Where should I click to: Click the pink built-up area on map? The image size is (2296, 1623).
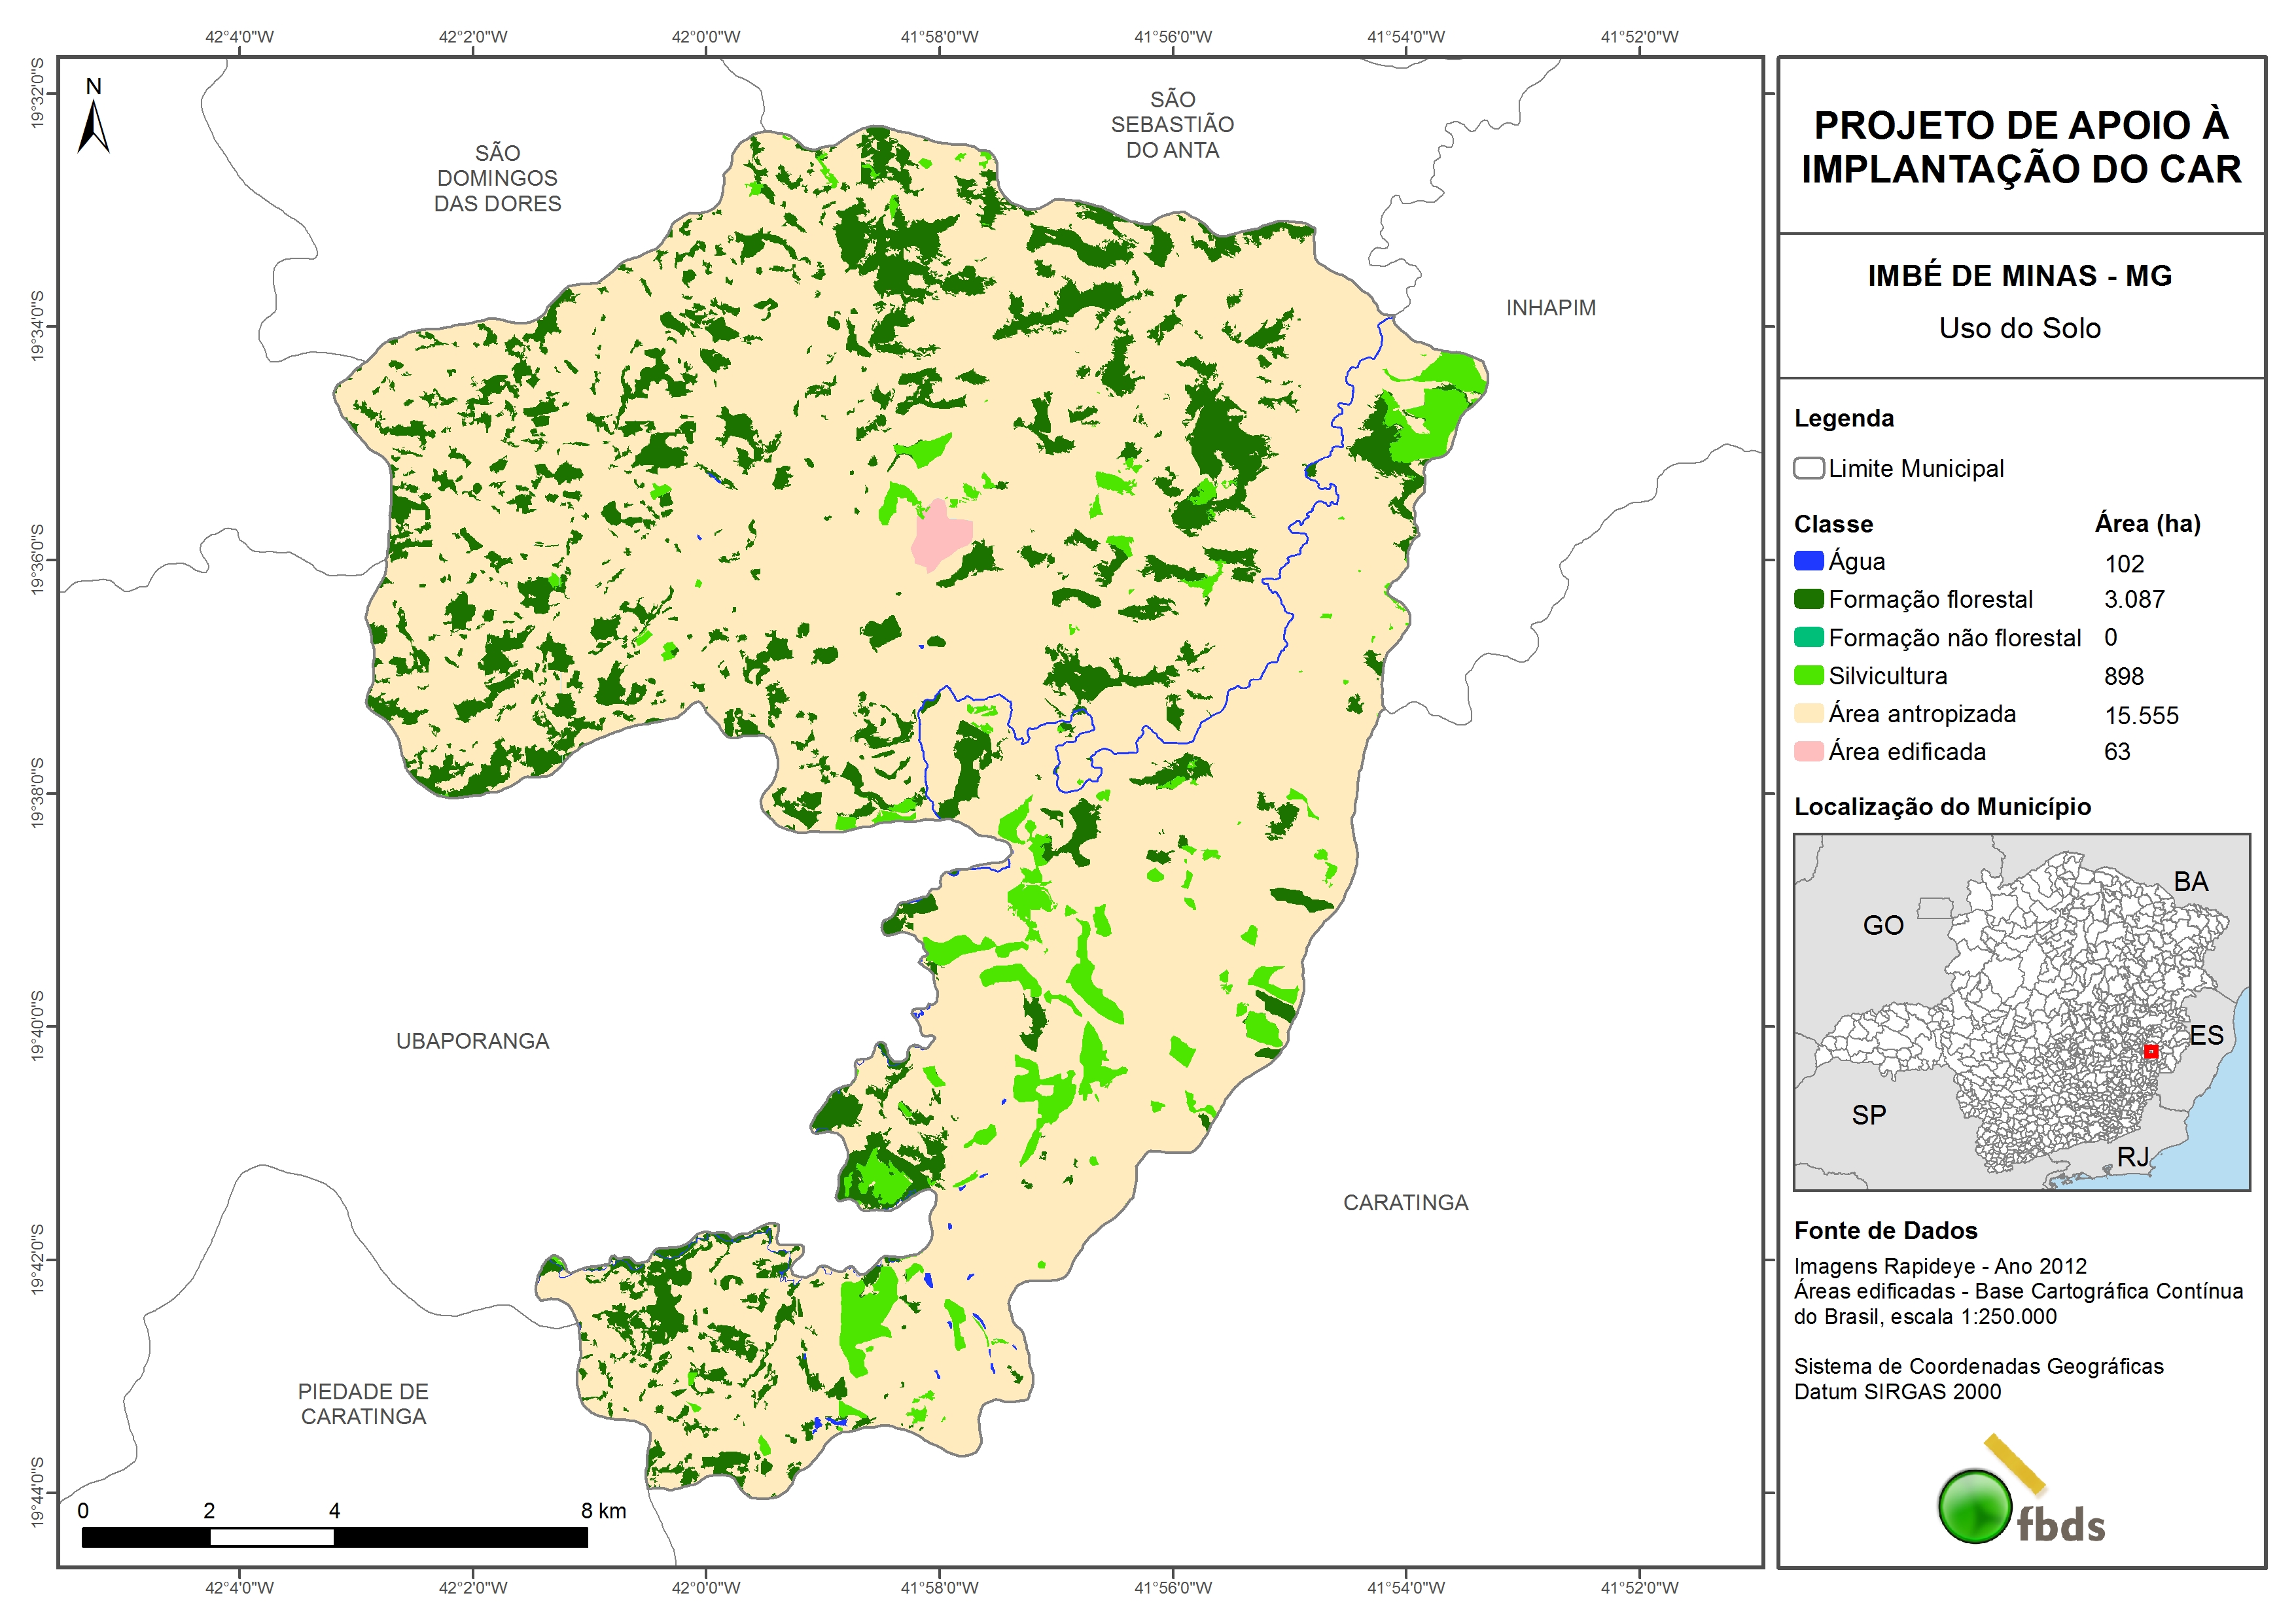[940, 536]
